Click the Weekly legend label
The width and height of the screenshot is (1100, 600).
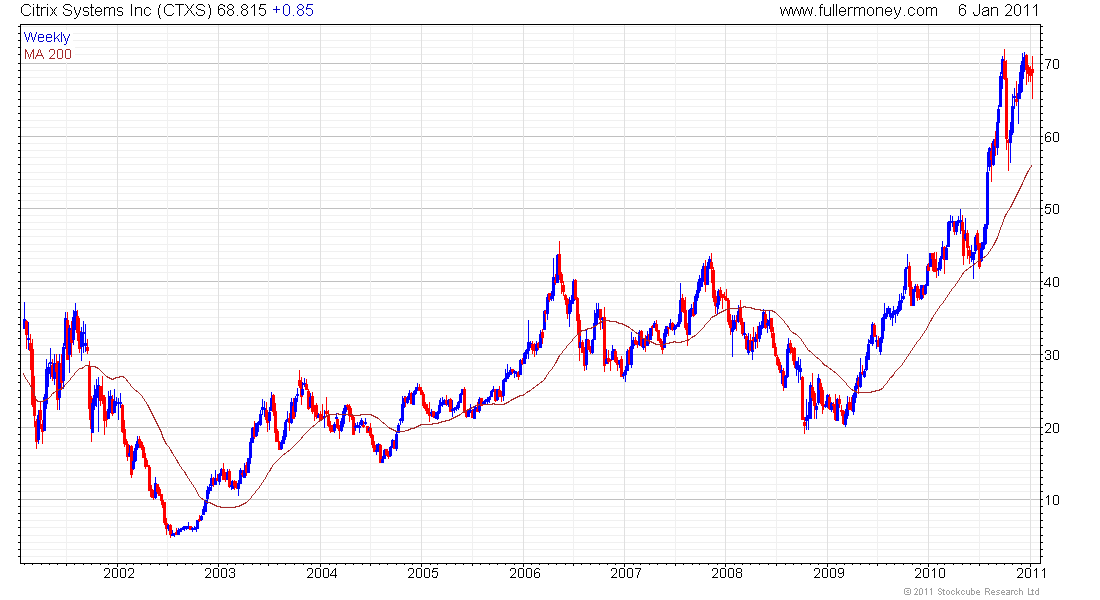click(x=47, y=37)
